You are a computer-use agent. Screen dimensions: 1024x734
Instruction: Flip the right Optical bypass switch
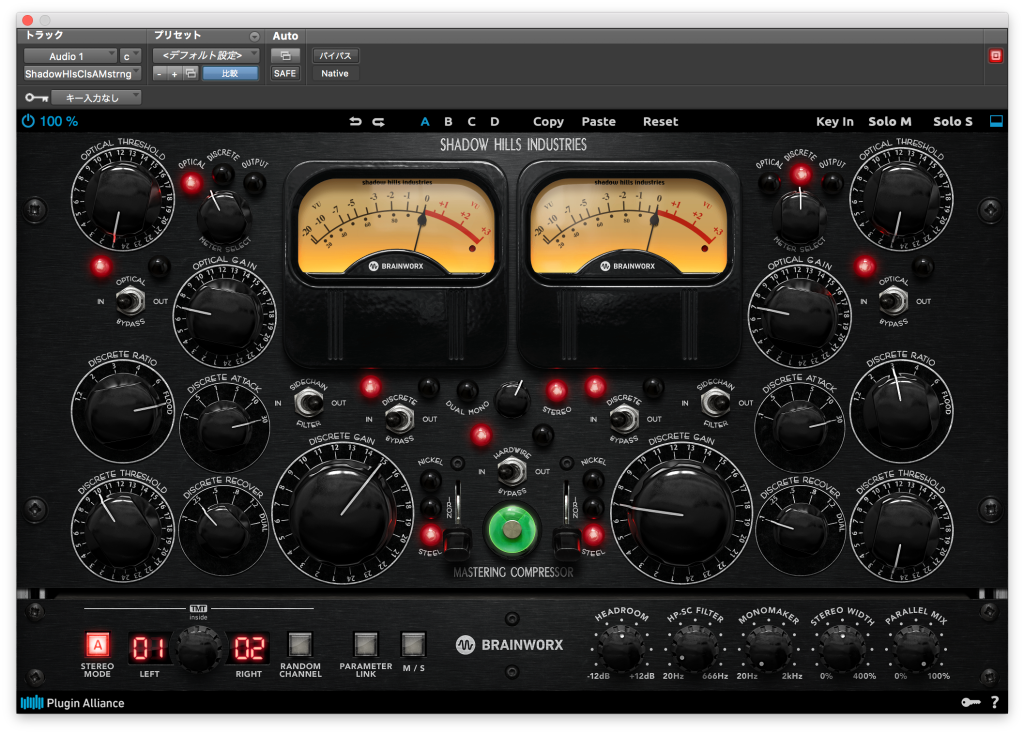click(893, 301)
